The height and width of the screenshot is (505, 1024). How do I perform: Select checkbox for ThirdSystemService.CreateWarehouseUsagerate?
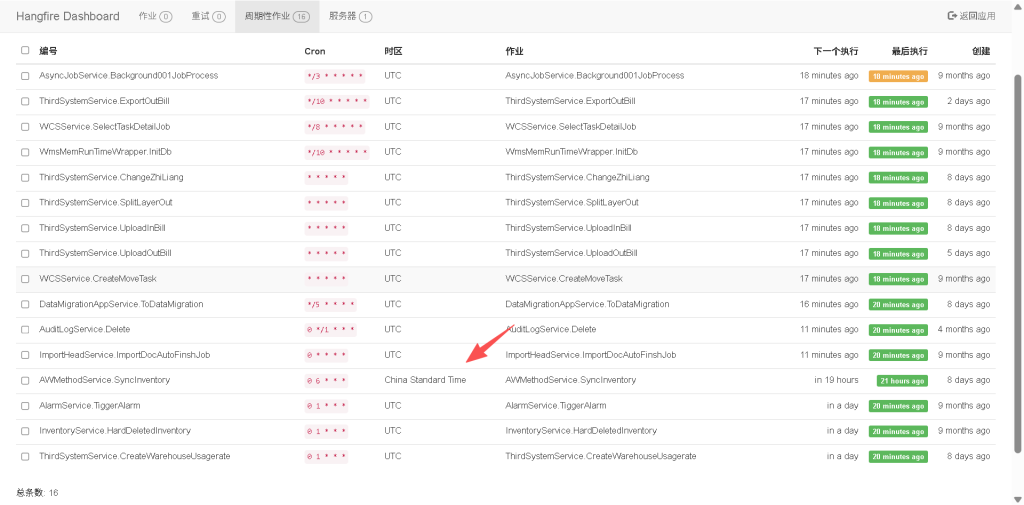tap(25, 456)
